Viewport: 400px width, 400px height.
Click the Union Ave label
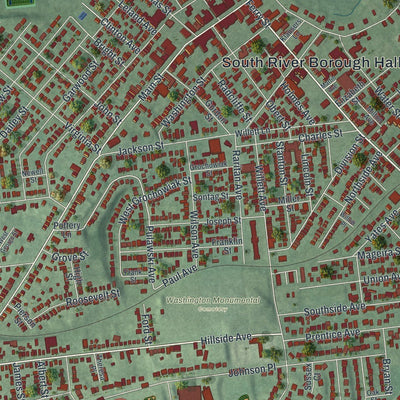pyautogui.click(x=382, y=279)
